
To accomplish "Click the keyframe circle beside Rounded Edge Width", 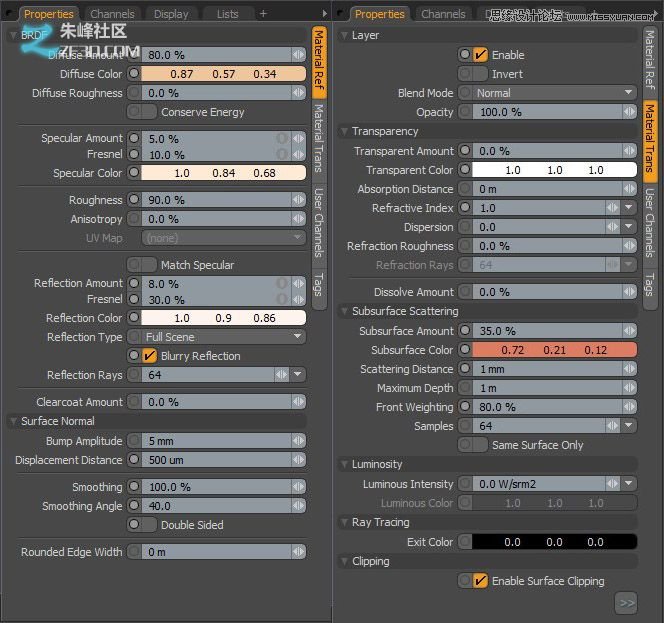I will coord(134,552).
